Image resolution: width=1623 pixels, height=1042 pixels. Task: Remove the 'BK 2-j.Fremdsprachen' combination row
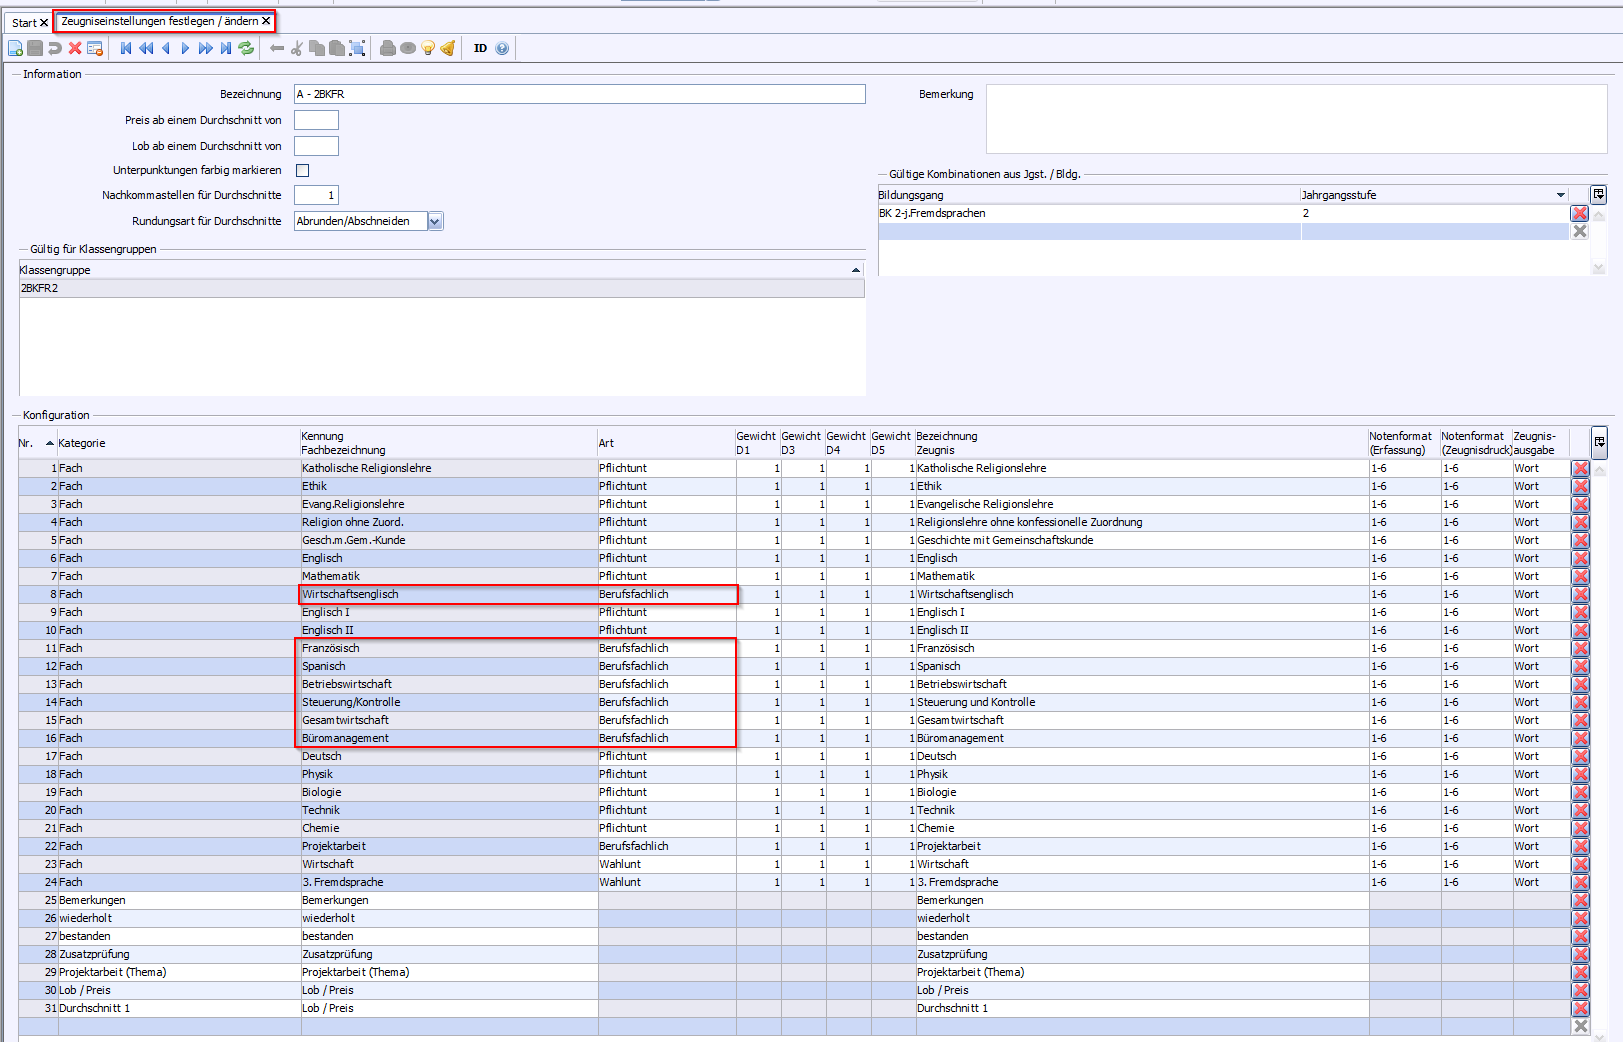point(1580,213)
